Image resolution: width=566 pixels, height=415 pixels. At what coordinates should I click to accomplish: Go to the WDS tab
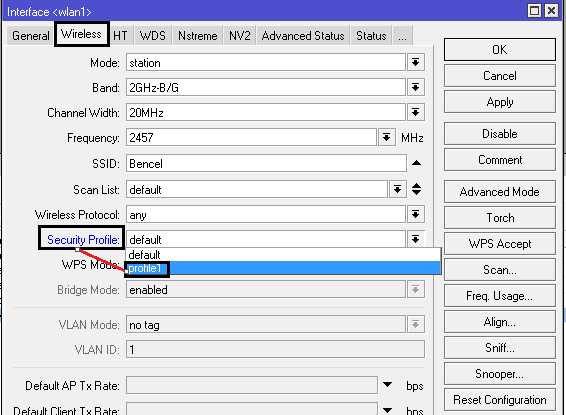click(x=152, y=35)
